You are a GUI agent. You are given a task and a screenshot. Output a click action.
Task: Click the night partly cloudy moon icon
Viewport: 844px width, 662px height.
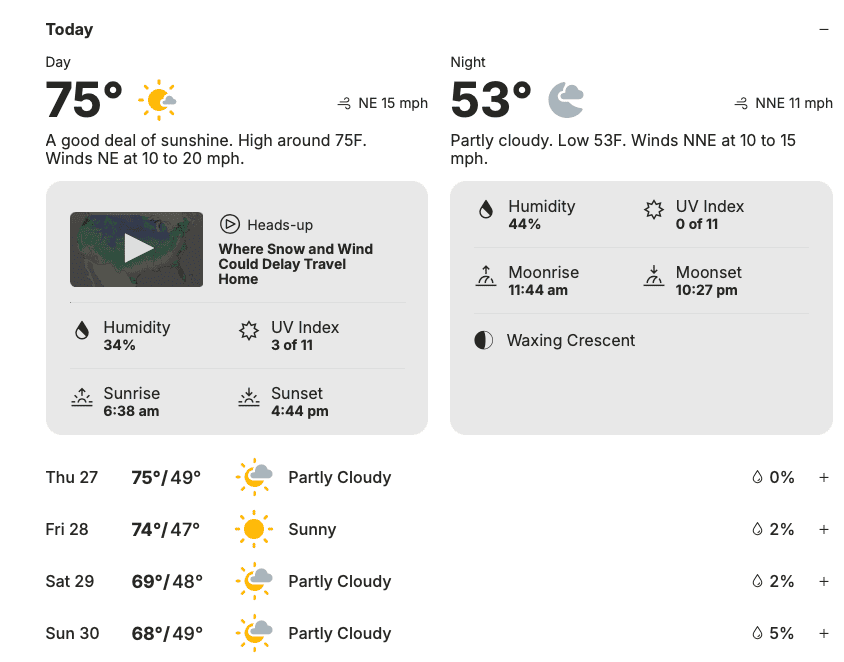(x=566, y=100)
